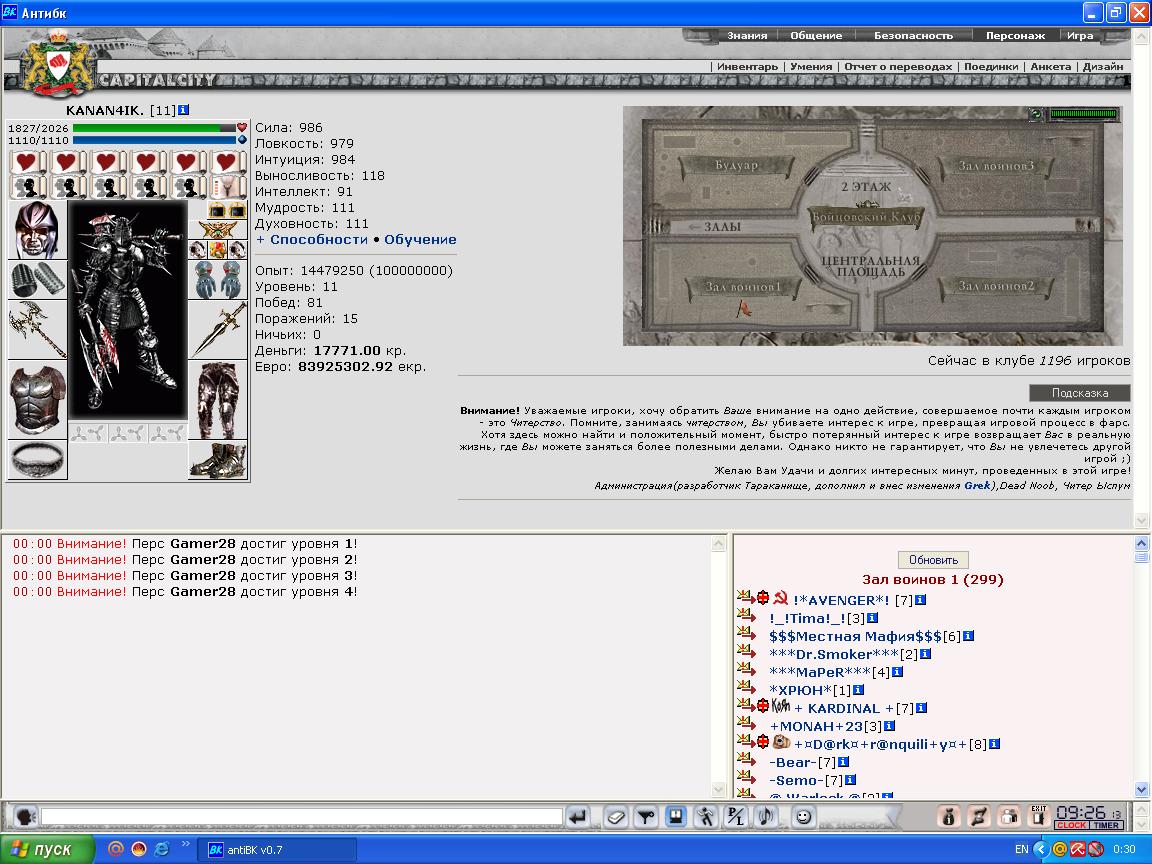Open the Анкета page
The image size is (1152, 864).
click(x=1051, y=66)
